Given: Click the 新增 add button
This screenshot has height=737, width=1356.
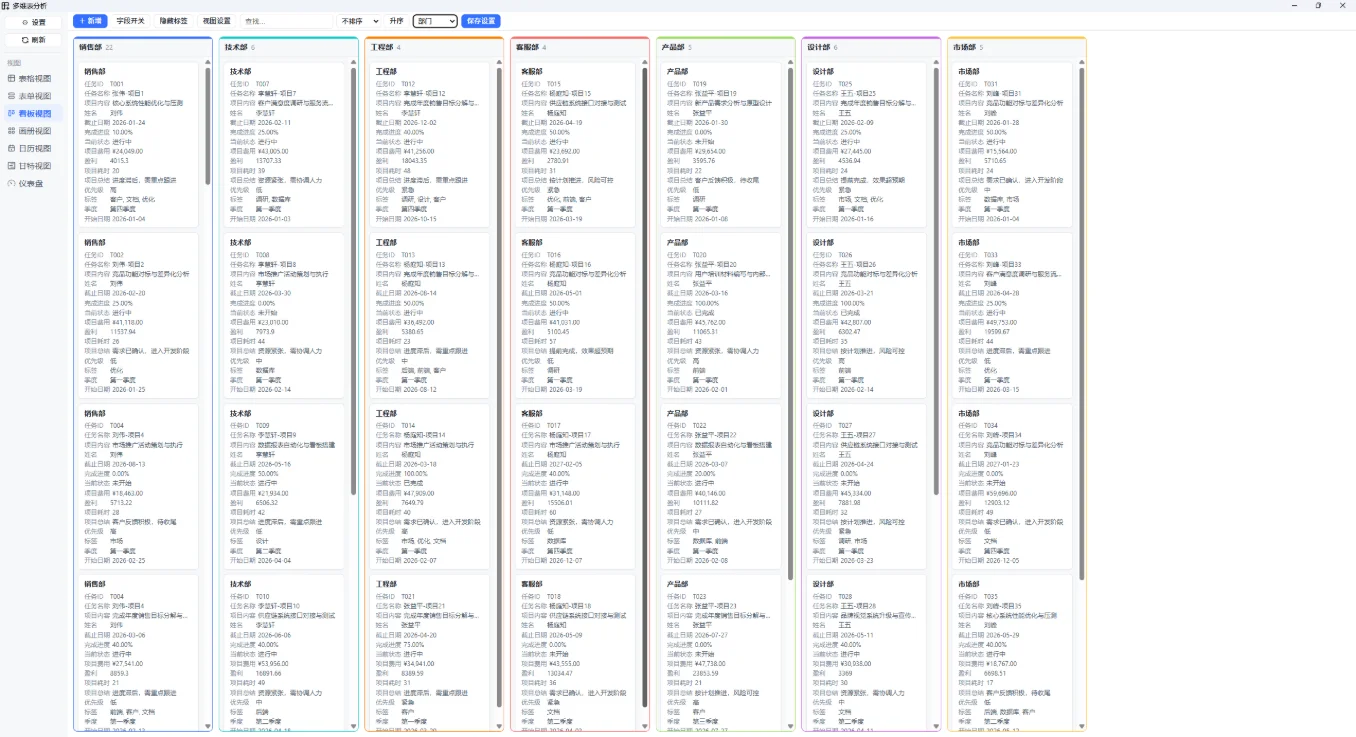Looking at the screenshot, I should pyautogui.click(x=90, y=21).
